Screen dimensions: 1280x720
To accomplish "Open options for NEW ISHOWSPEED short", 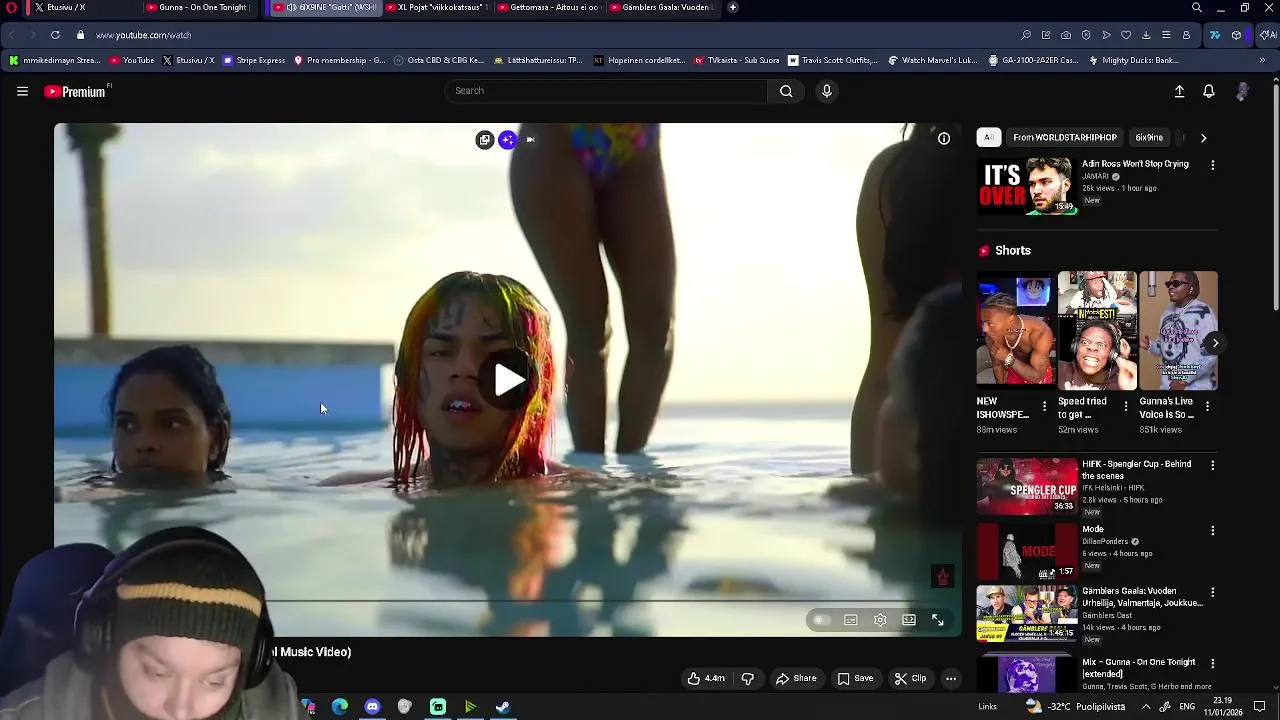I will [x=1044, y=407].
